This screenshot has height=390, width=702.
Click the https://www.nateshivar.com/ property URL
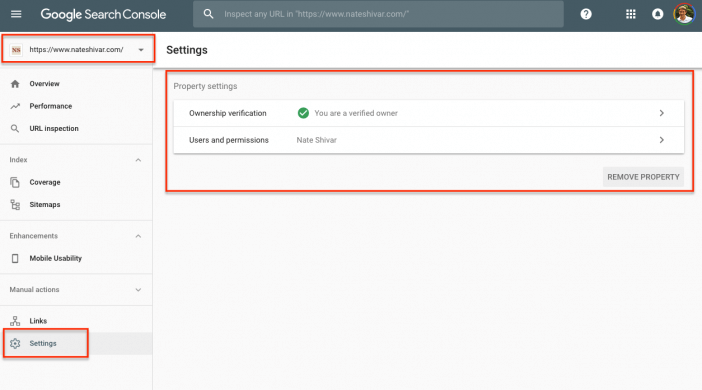(76, 50)
